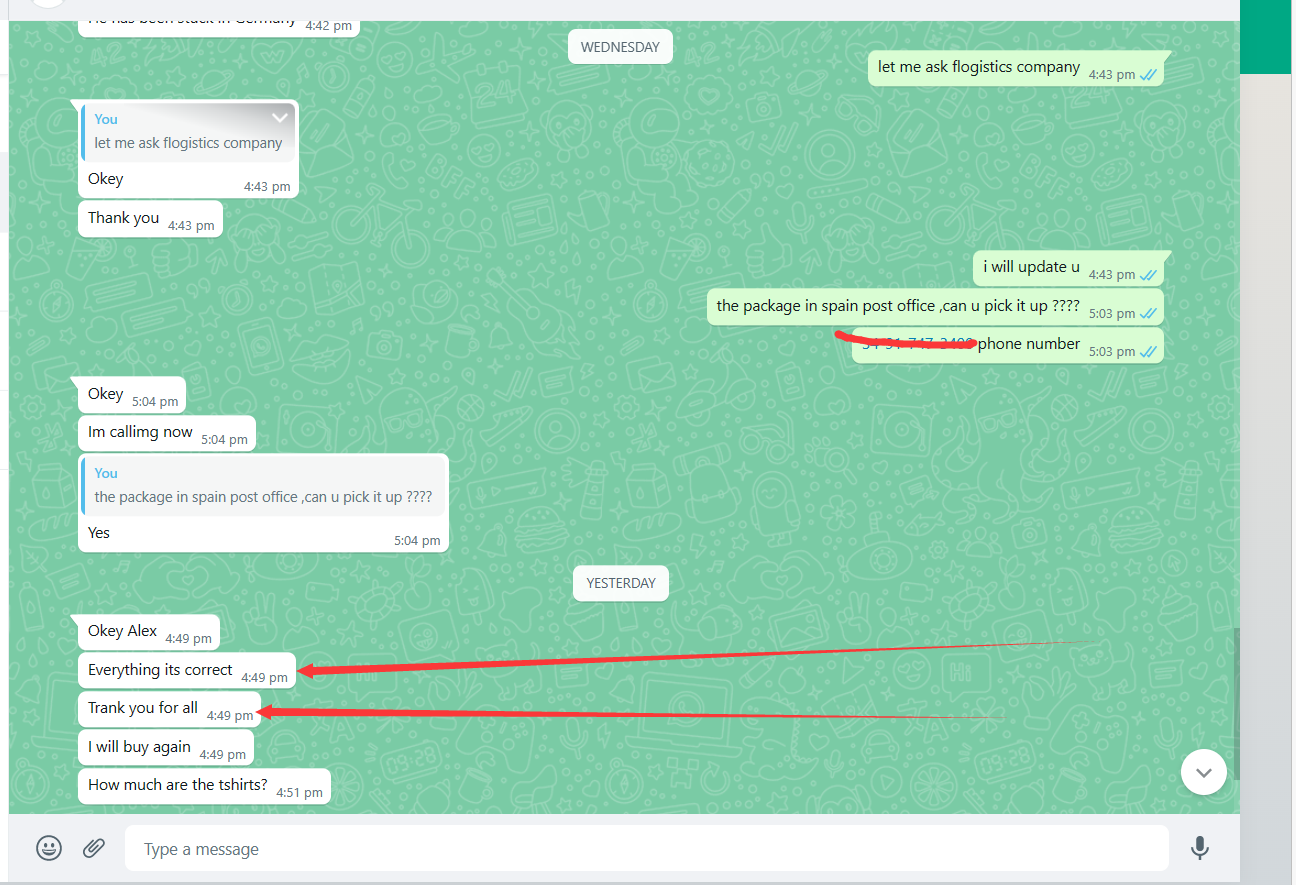Click the YESTERDAY date chip
The height and width of the screenshot is (885, 1296).
[x=620, y=583]
